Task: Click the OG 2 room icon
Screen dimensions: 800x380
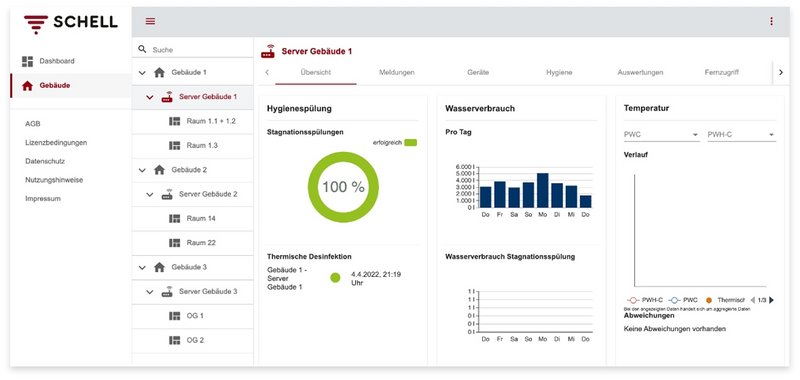Action: 174,340
